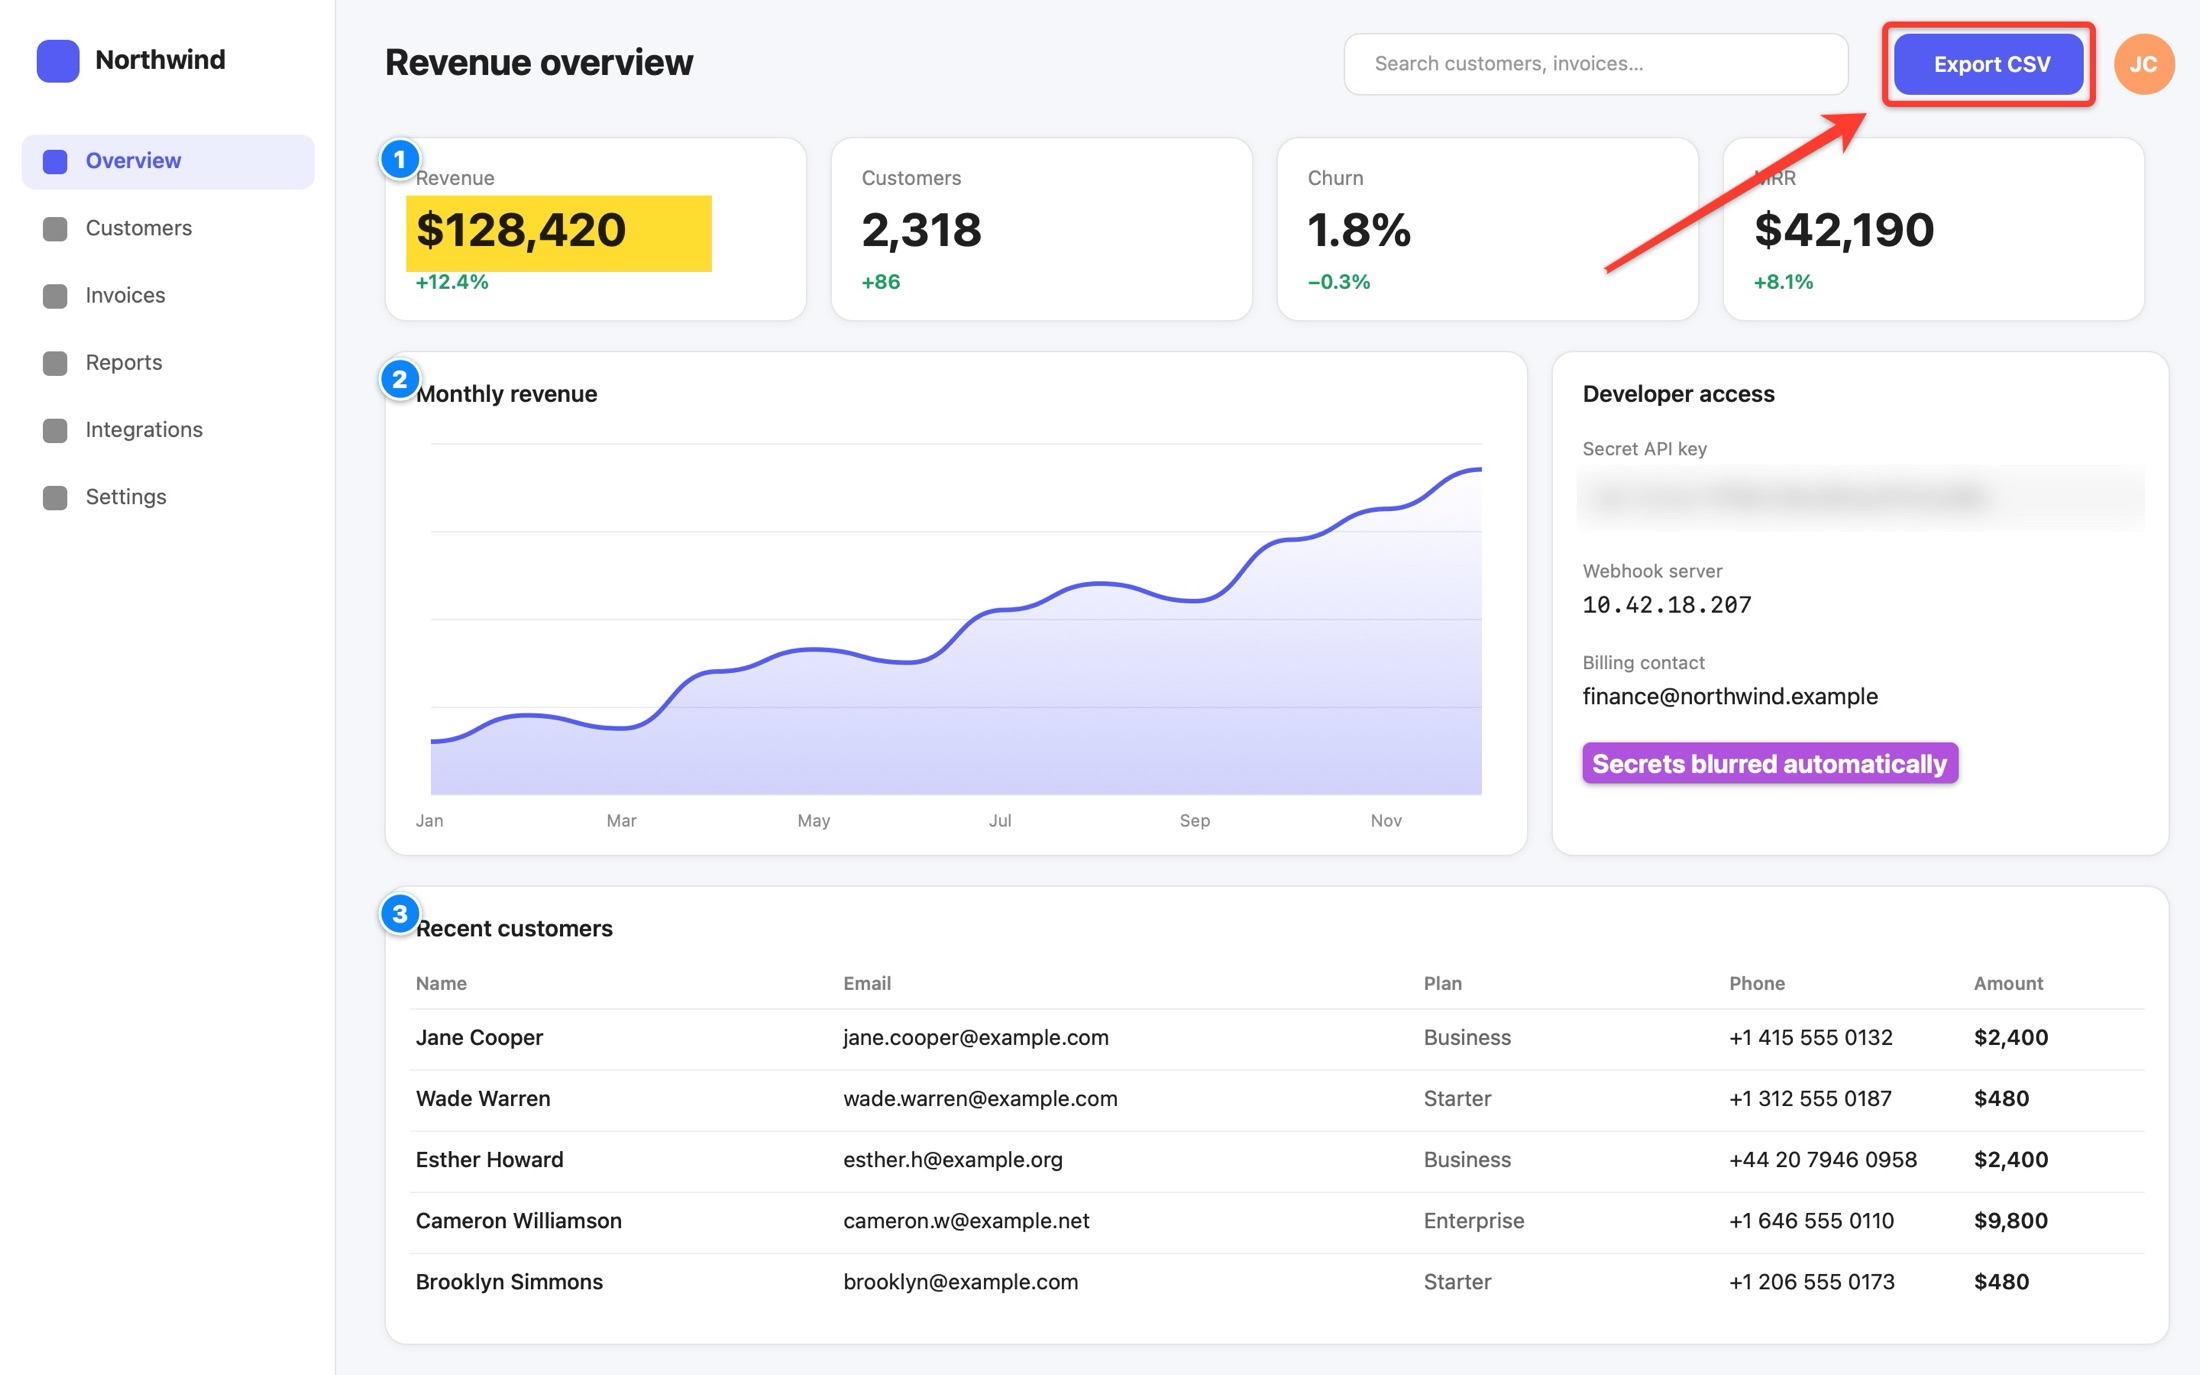Select the blurred Secret API key field
The image size is (2200, 1375).
coord(1860,497)
